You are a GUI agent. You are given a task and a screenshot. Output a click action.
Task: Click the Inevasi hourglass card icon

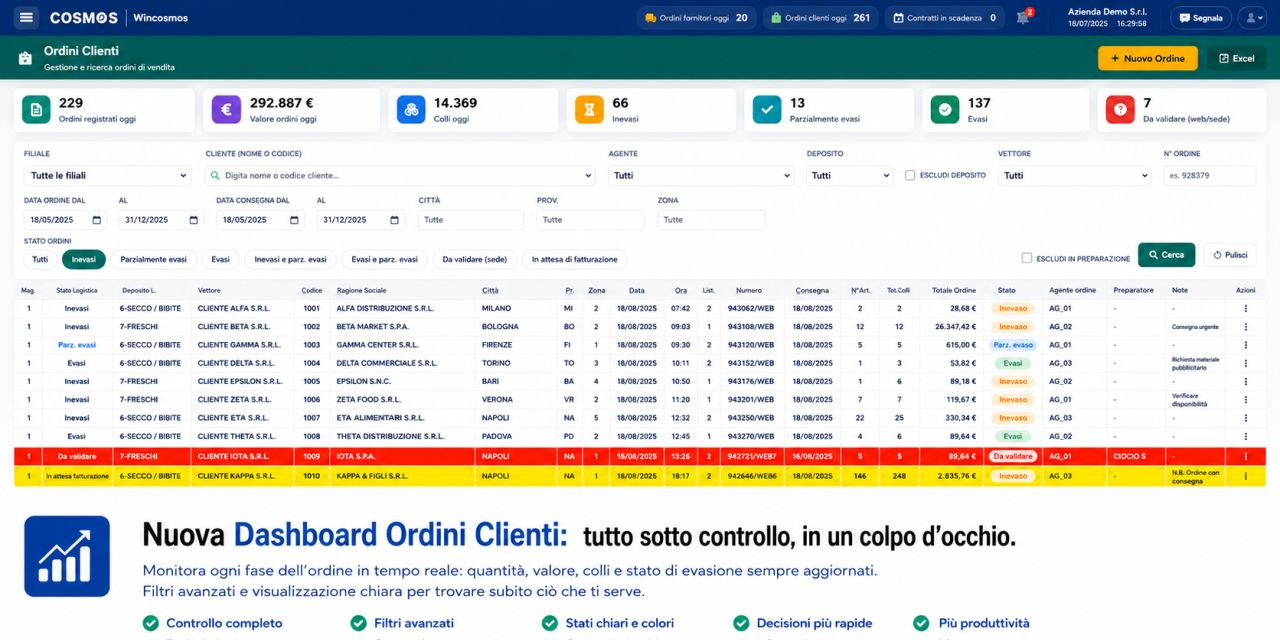coord(590,110)
